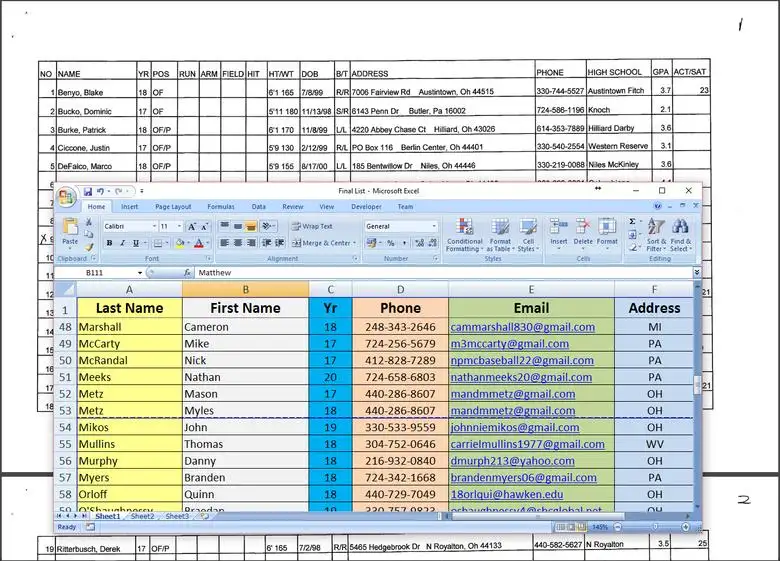
Task: Apply Accounting Number Format
Action: [371, 243]
